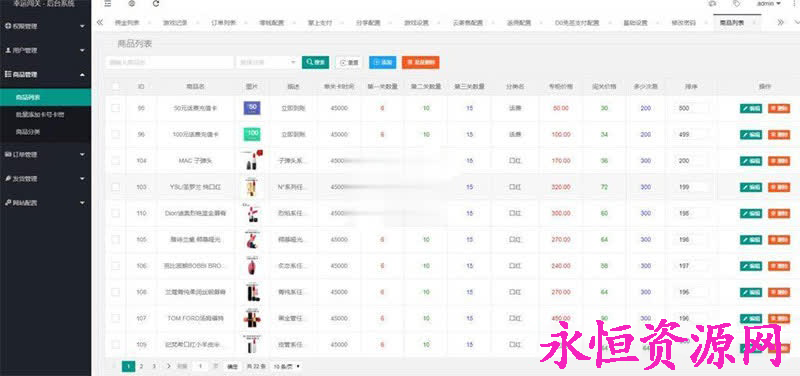
Task: Click the next page arrow in pagination
Action: (168, 366)
